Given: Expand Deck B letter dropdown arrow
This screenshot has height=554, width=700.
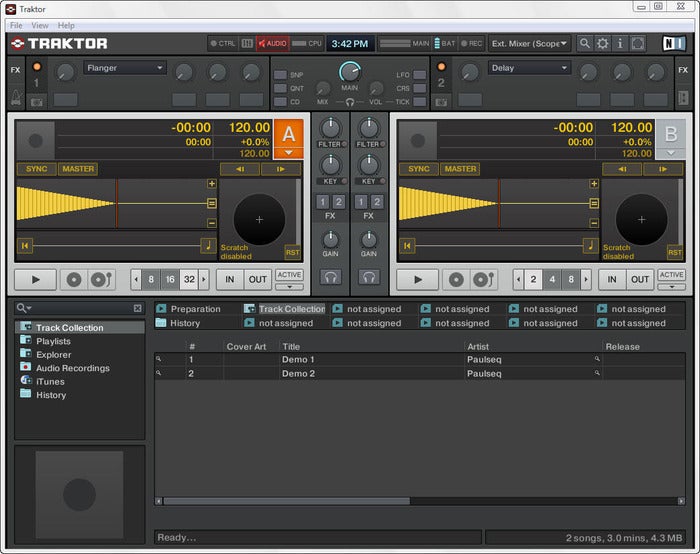Looking at the screenshot, I should click(x=671, y=153).
